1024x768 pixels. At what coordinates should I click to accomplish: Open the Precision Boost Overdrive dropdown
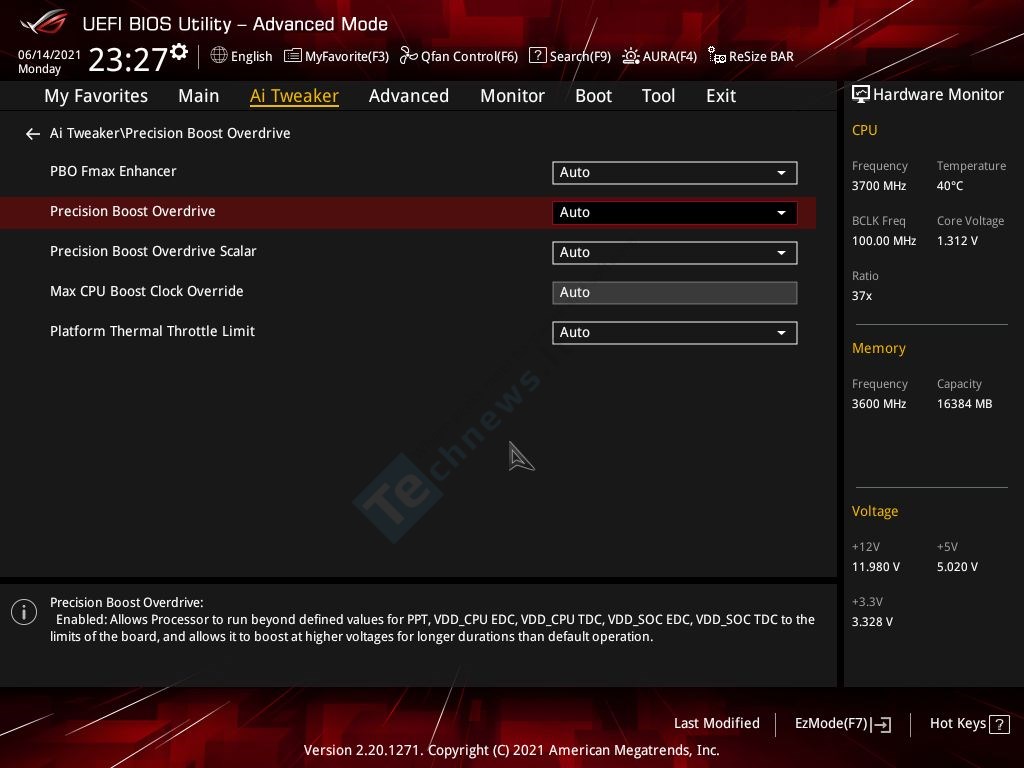point(675,212)
